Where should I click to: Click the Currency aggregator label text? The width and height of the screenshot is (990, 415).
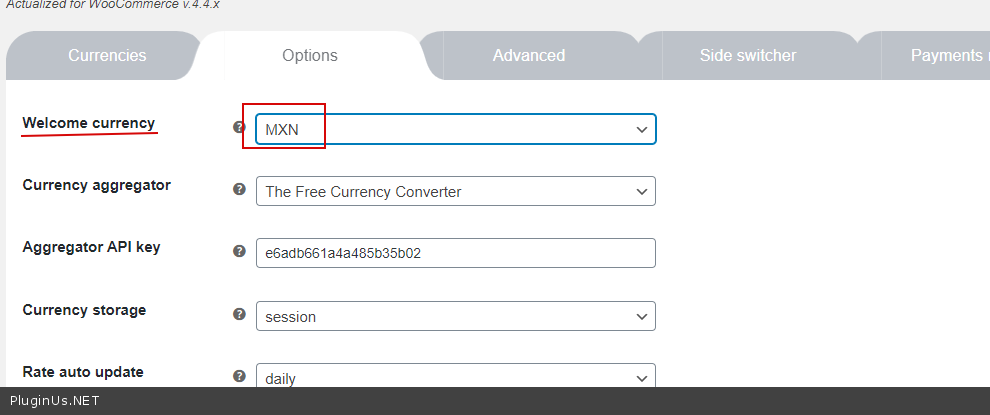pyautogui.click(x=96, y=185)
